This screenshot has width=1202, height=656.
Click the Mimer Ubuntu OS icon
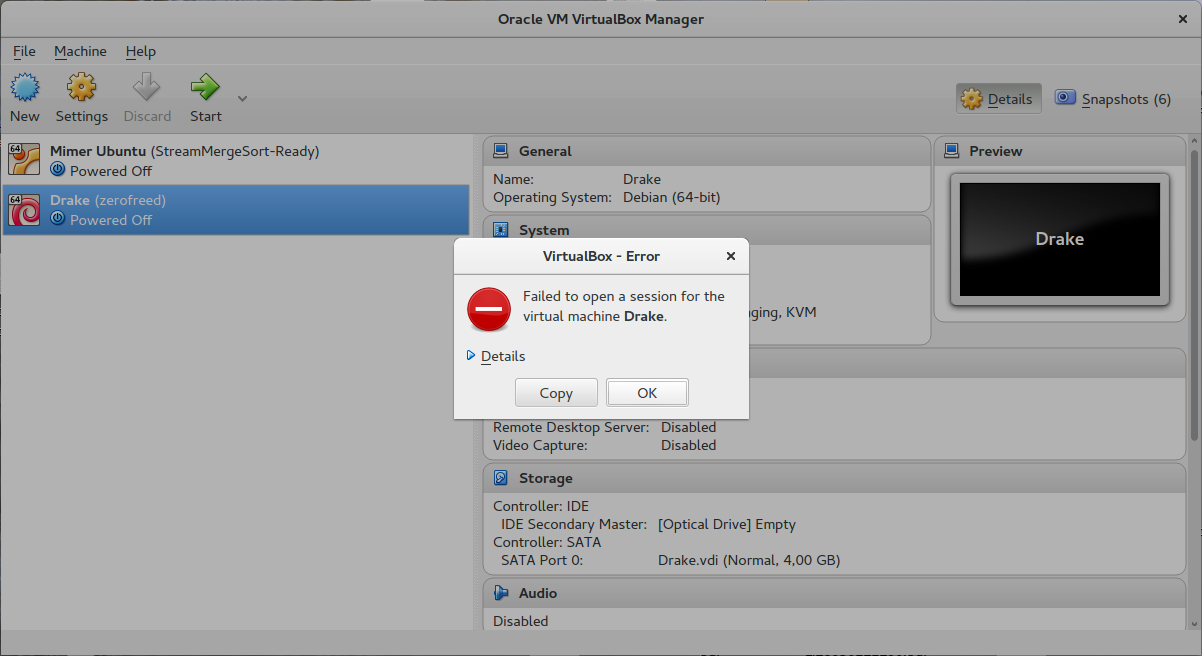[24, 160]
